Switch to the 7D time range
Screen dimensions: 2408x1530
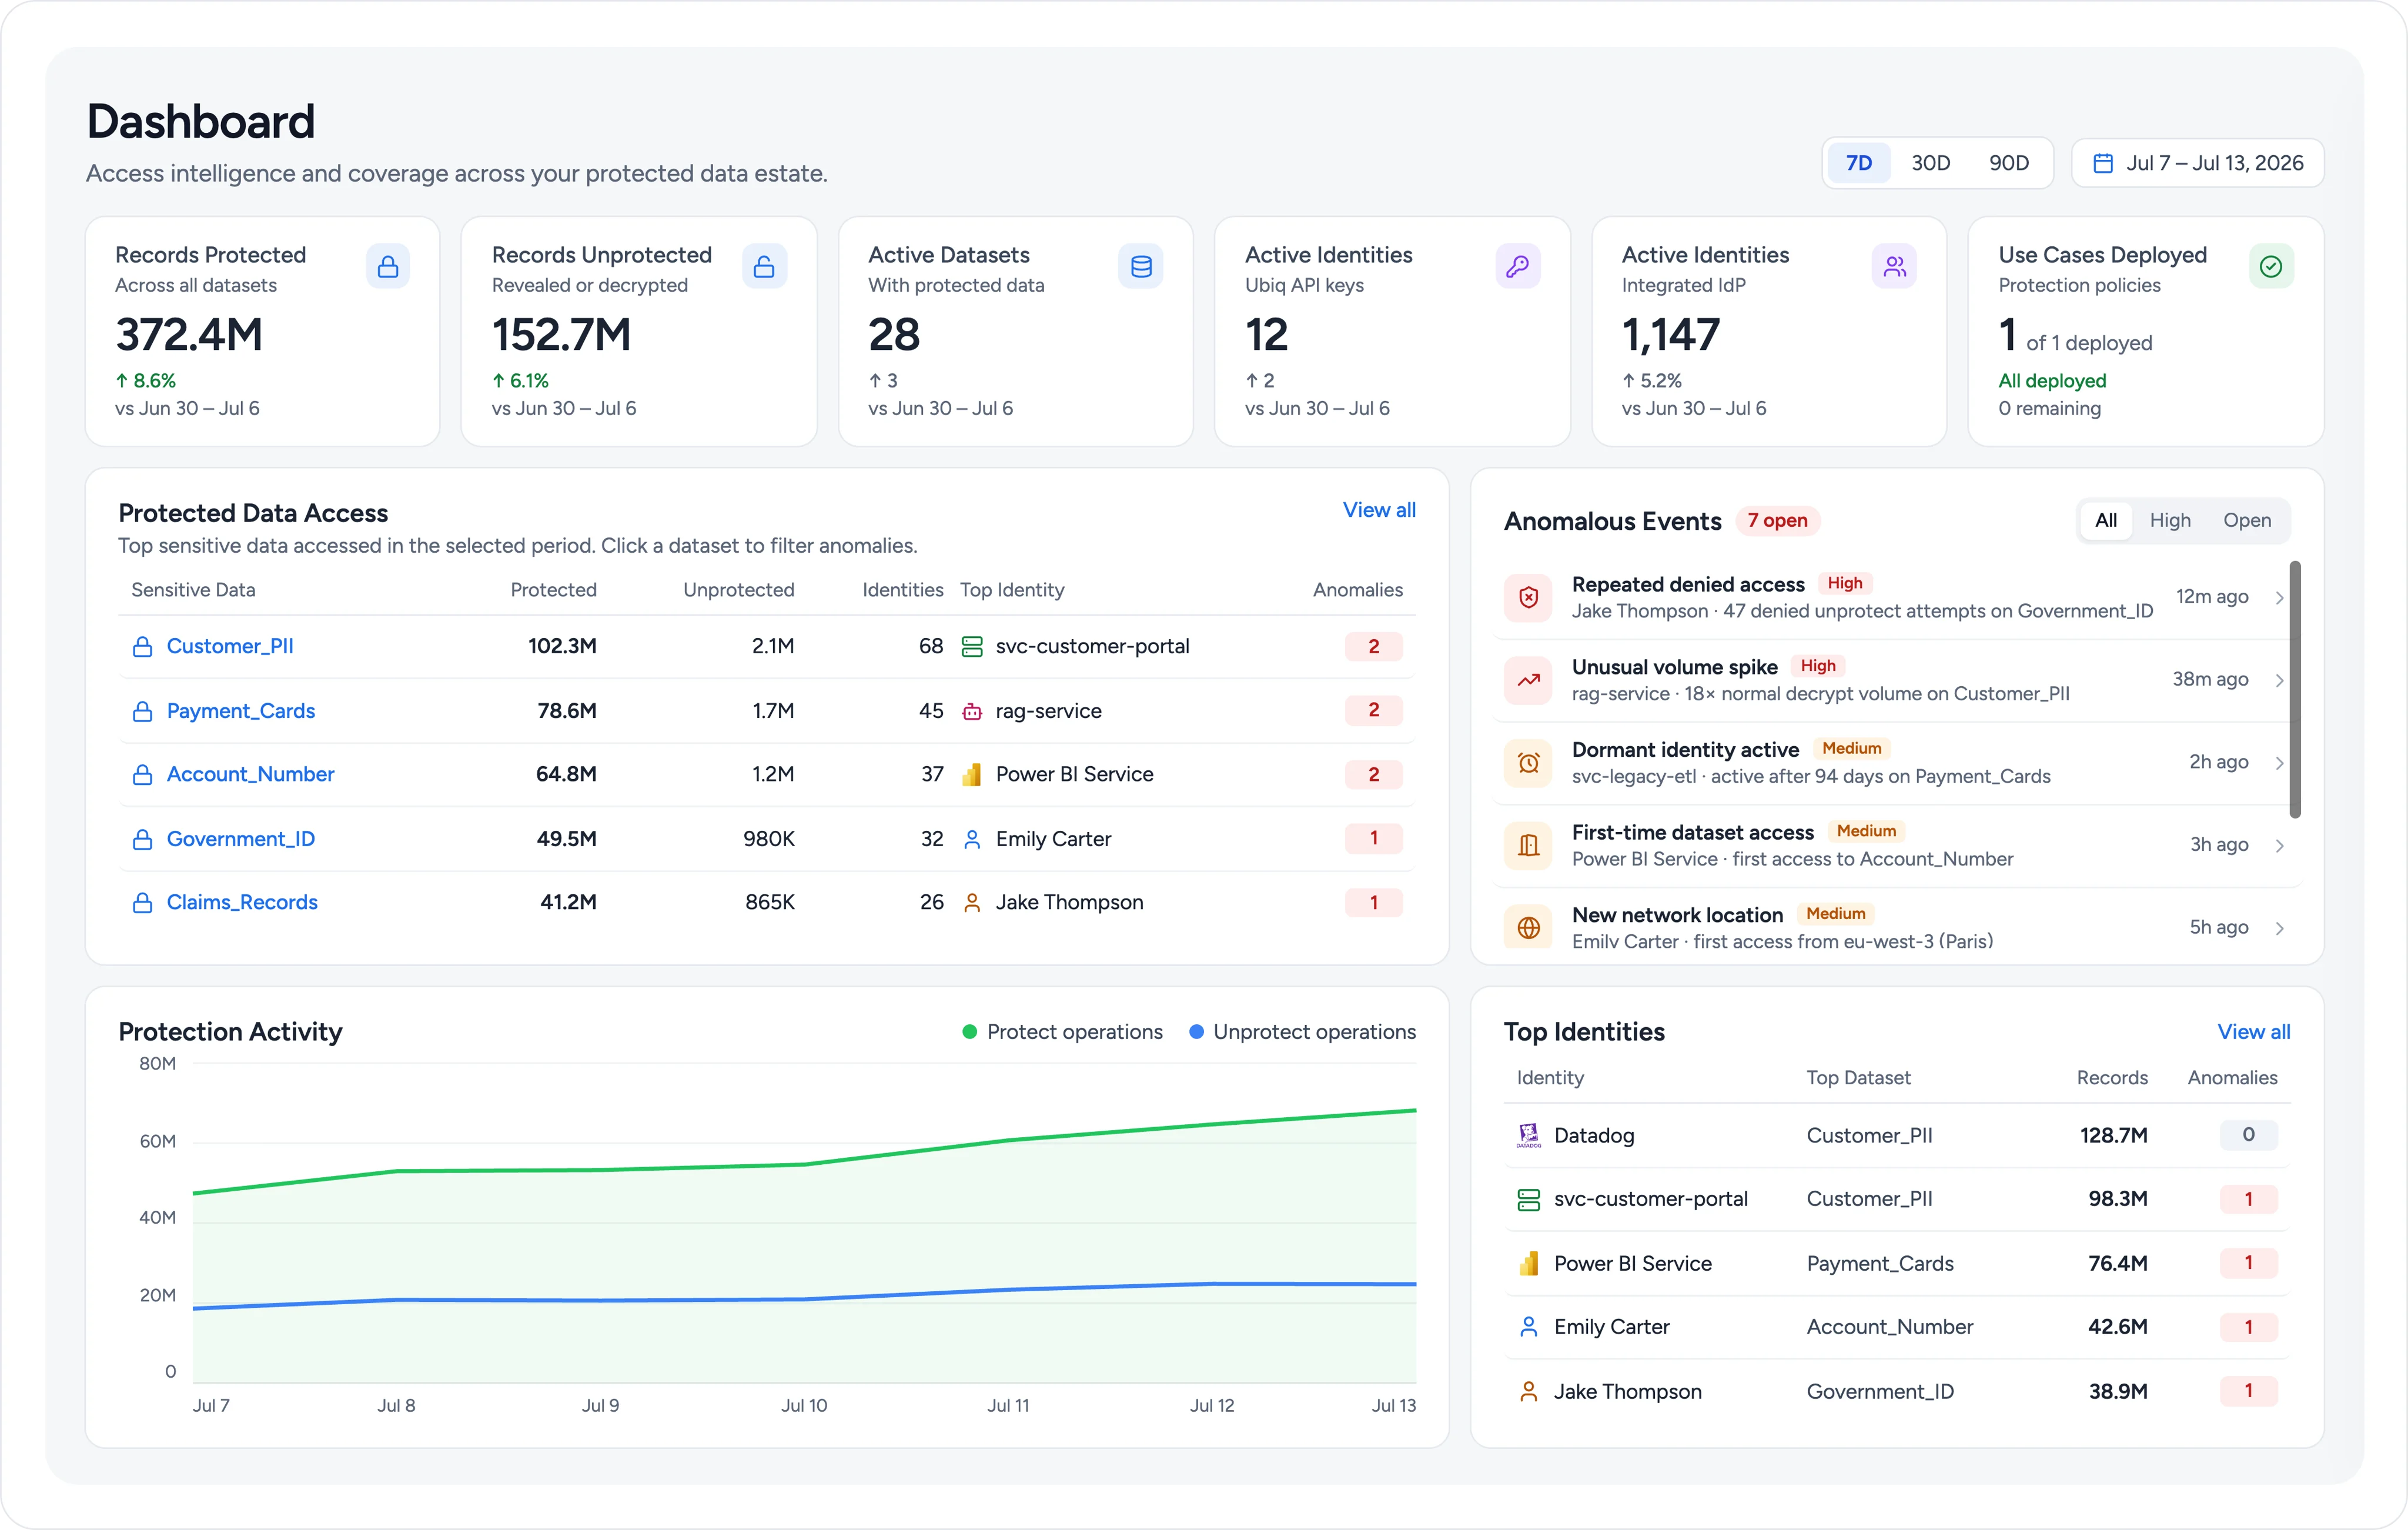(1858, 163)
